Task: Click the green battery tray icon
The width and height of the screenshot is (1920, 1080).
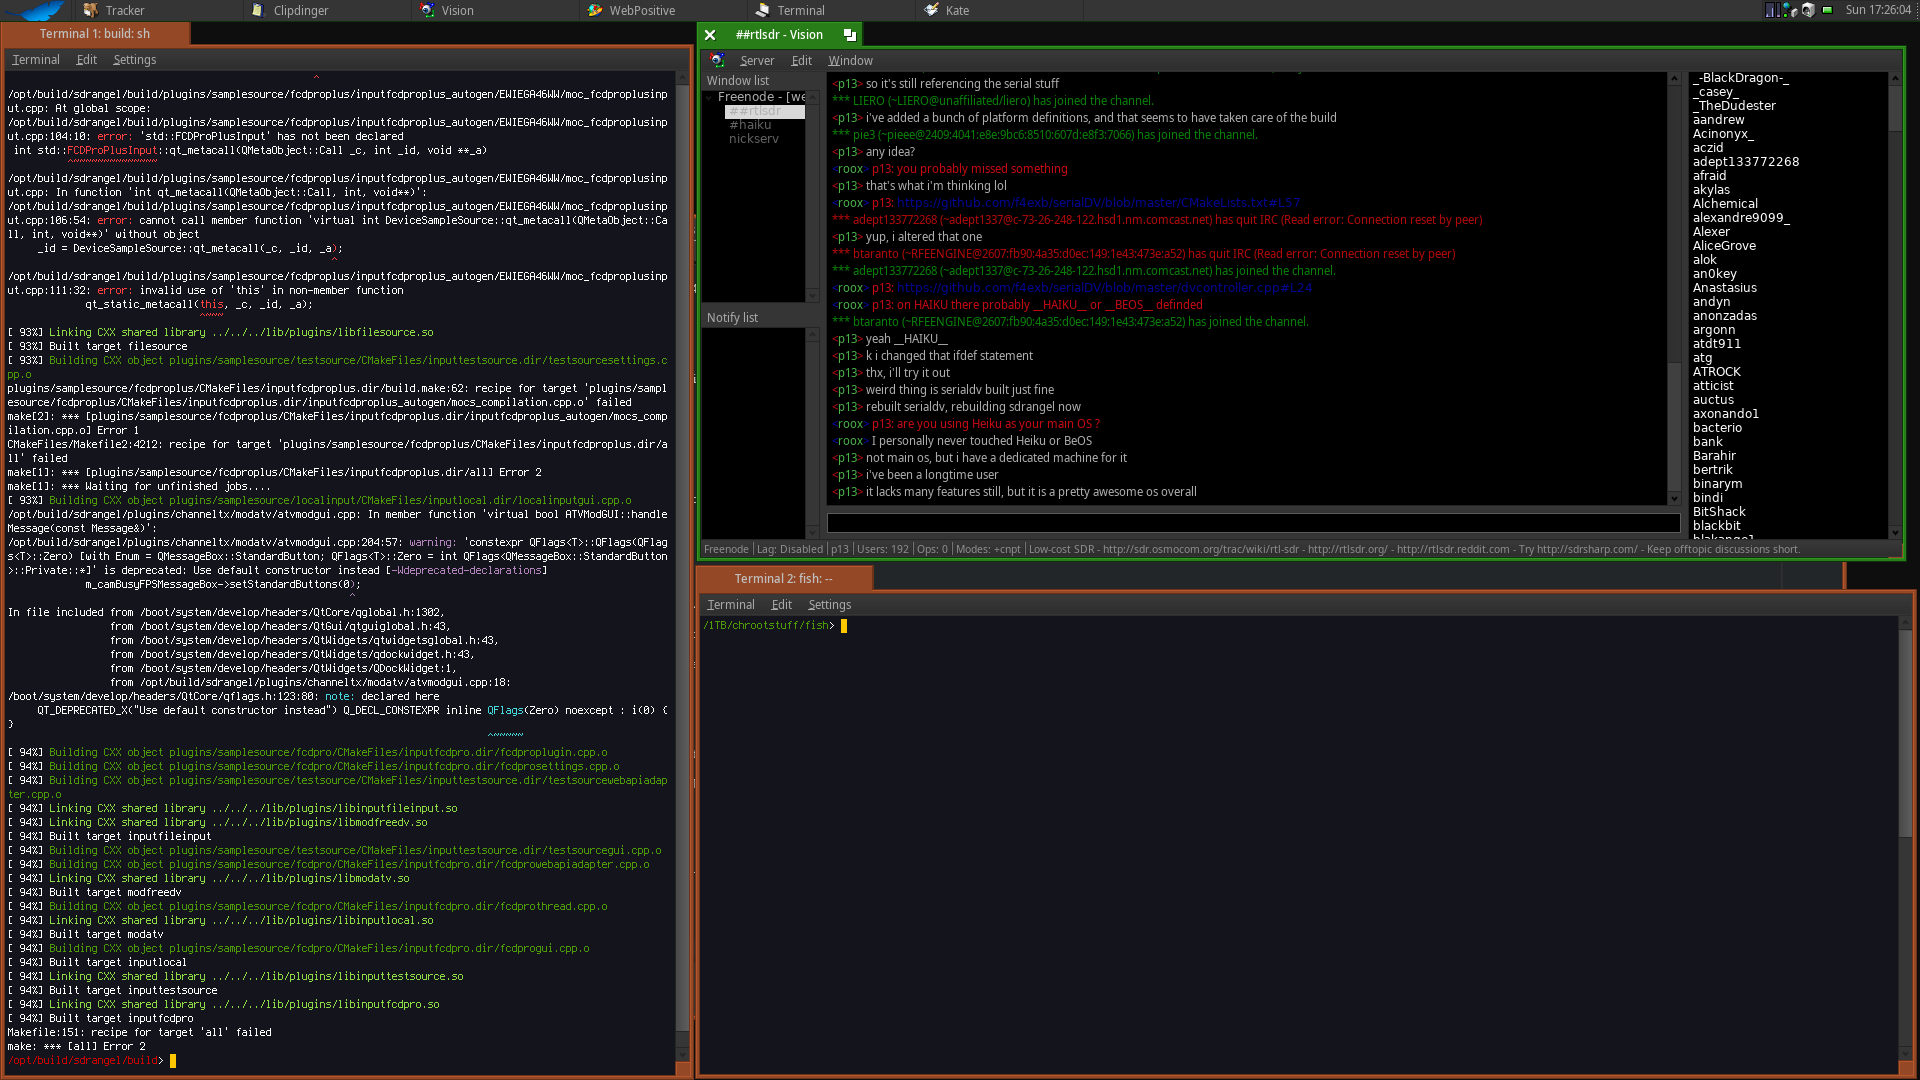Action: click(1828, 10)
